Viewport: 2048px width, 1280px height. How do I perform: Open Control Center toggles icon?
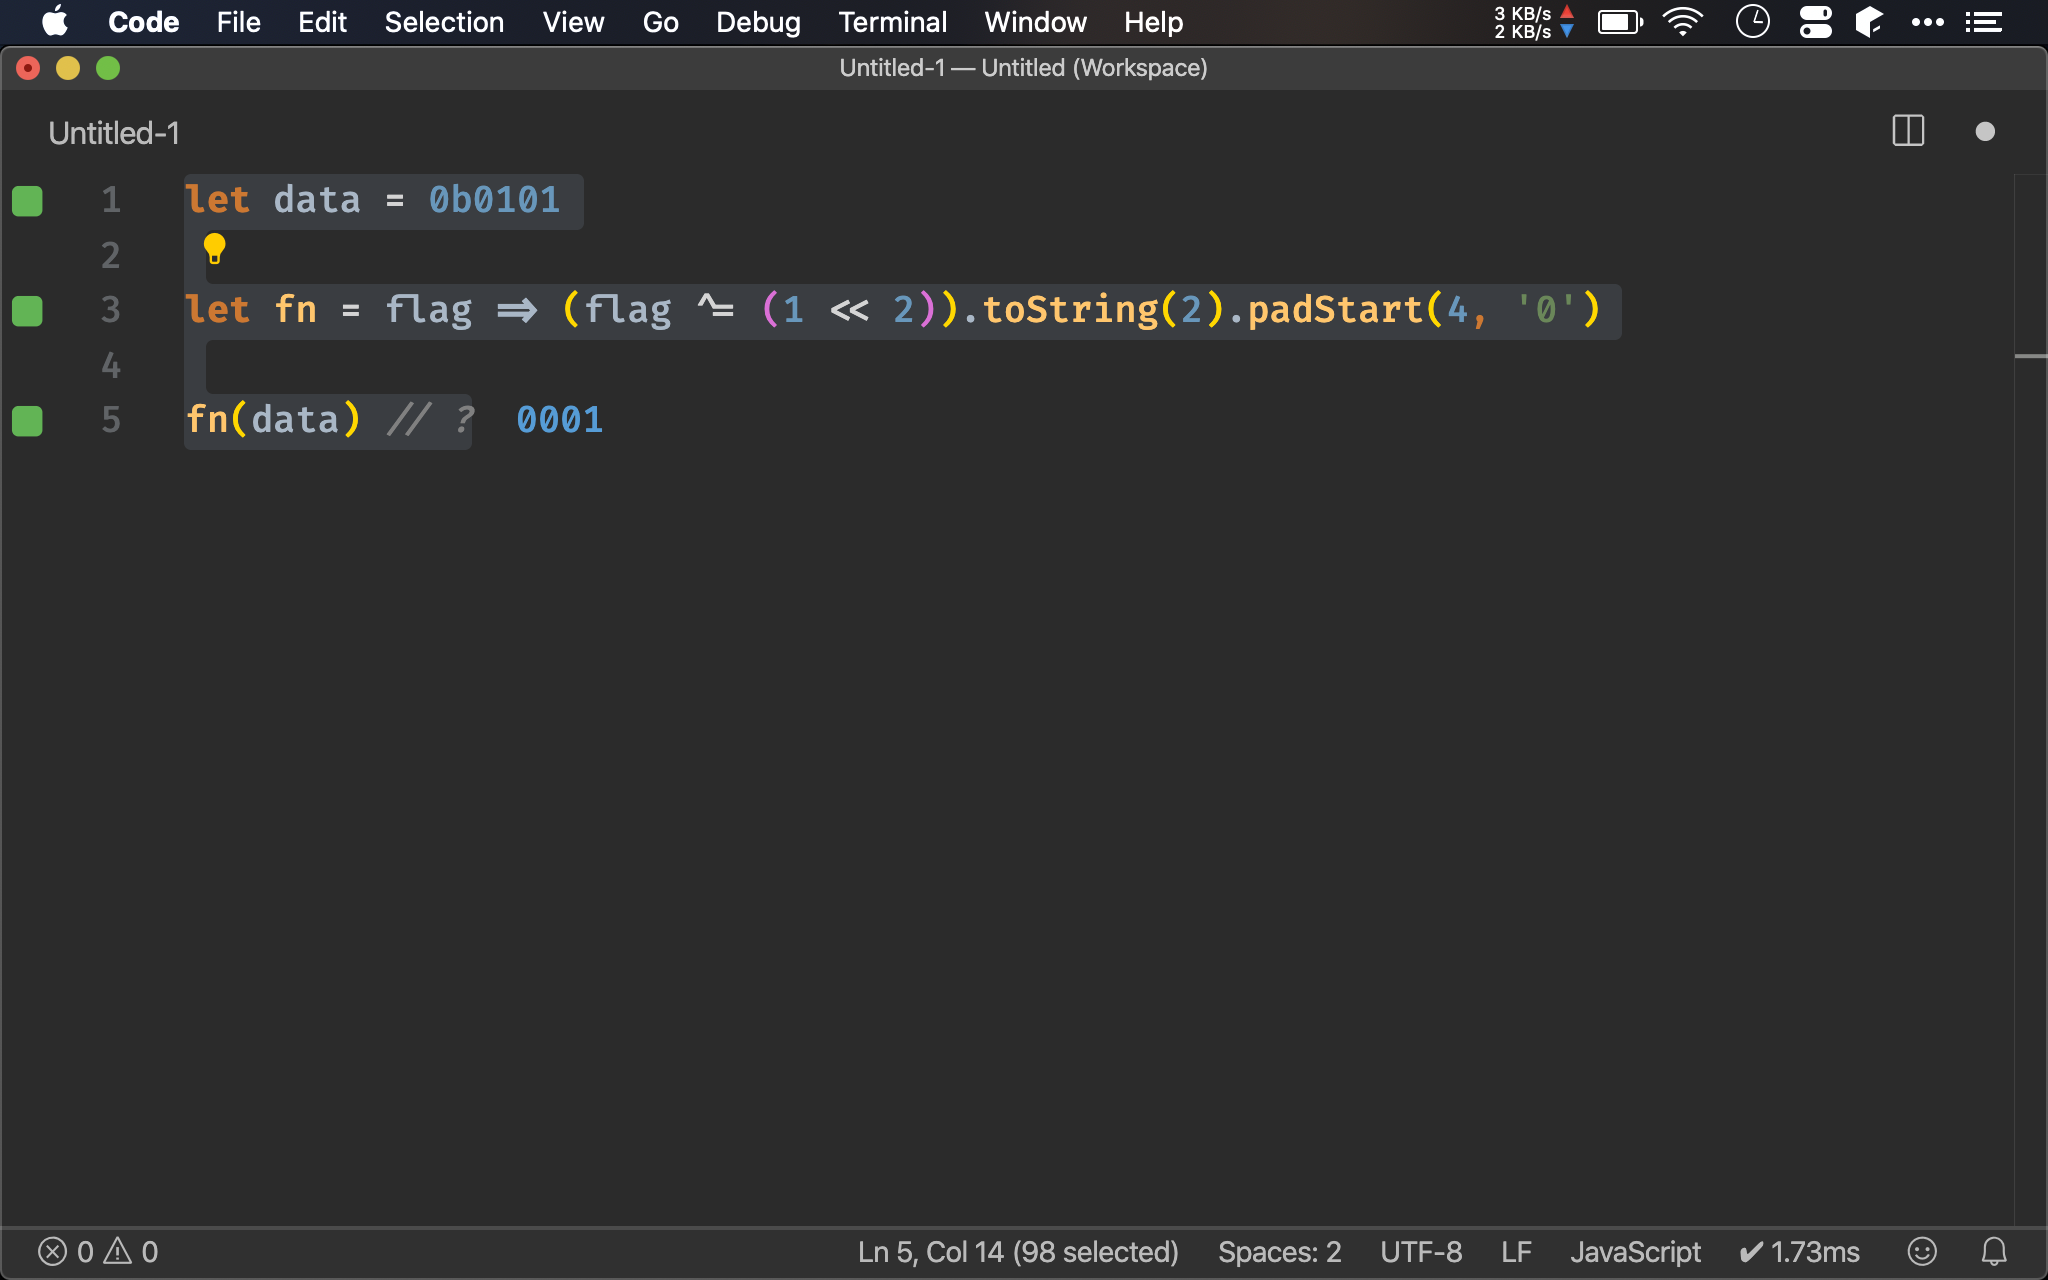pyautogui.click(x=1815, y=22)
